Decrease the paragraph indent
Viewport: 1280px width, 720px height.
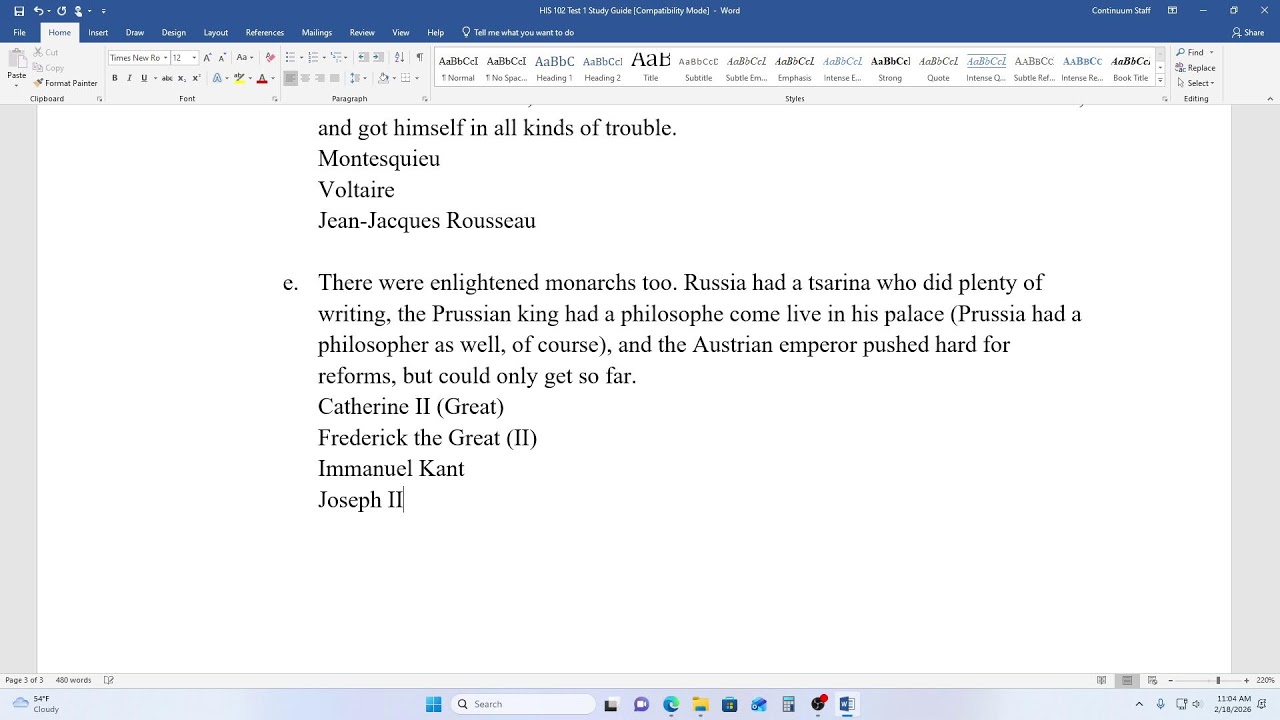point(364,58)
